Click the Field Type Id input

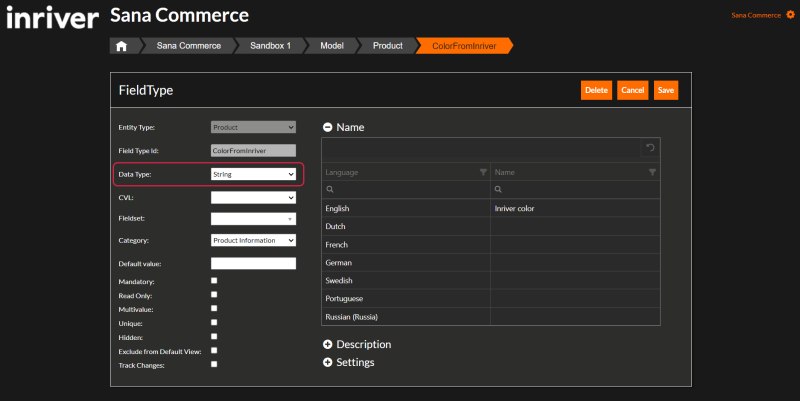tap(253, 151)
